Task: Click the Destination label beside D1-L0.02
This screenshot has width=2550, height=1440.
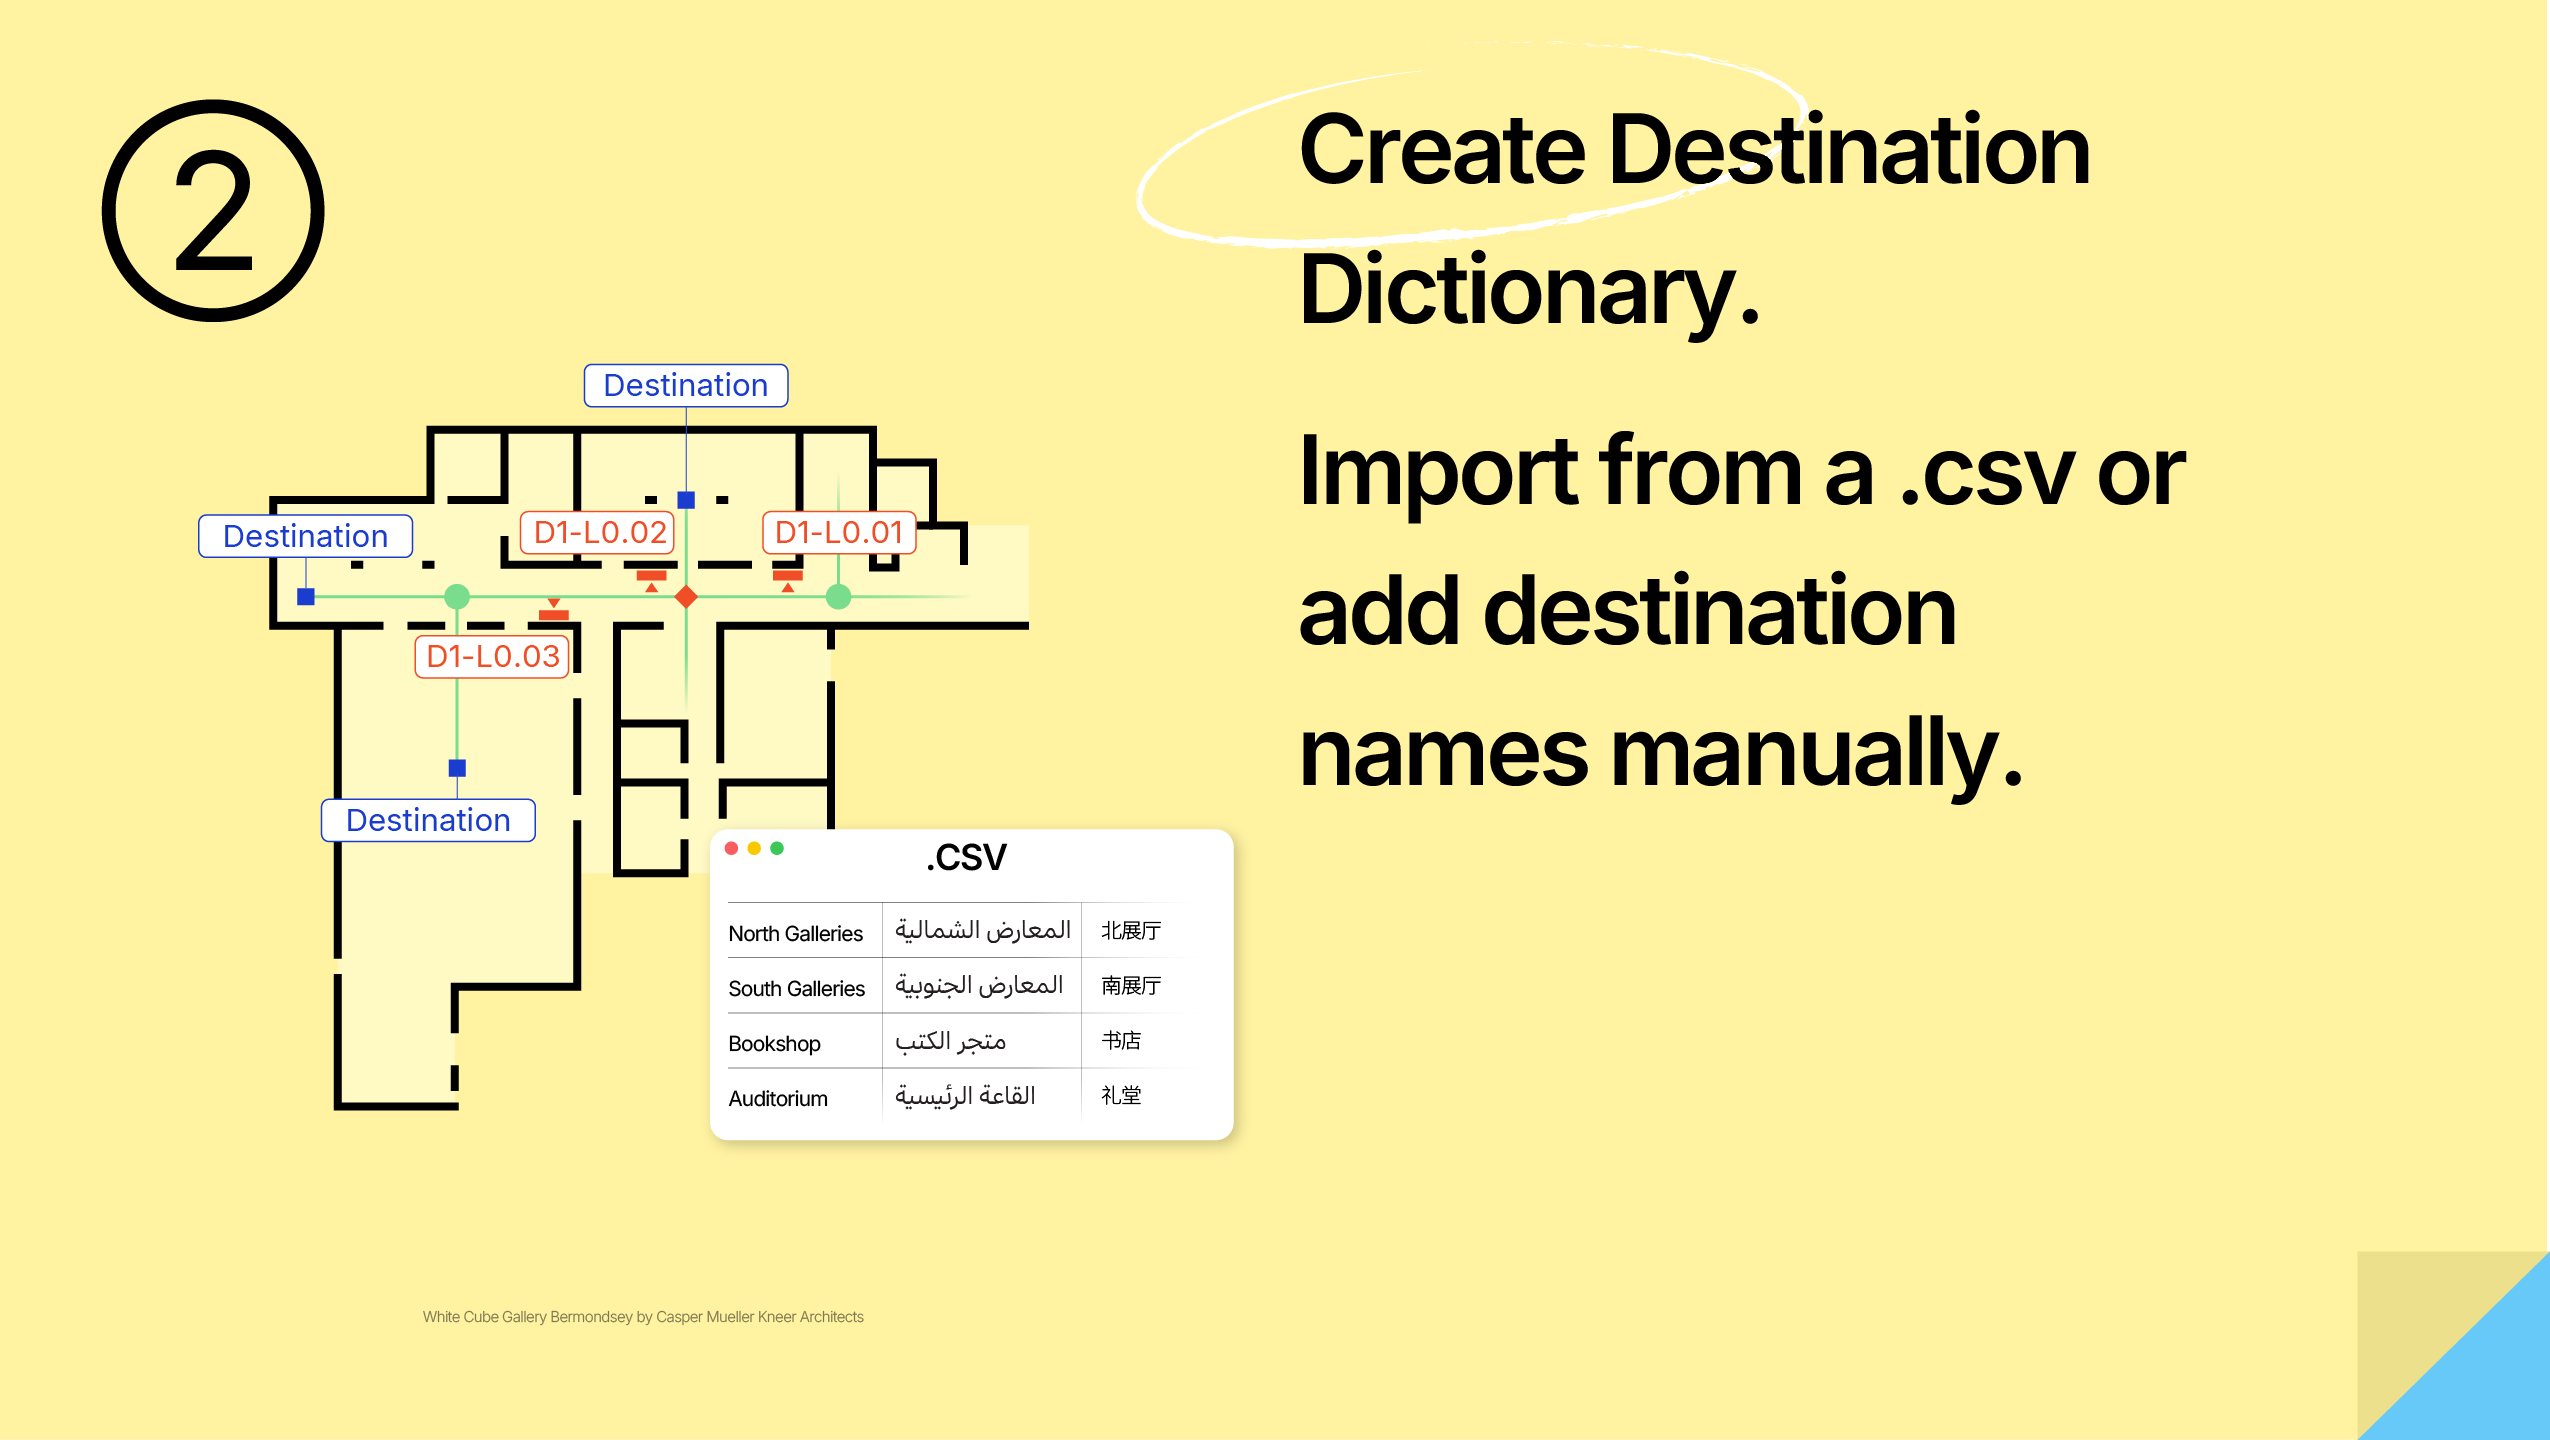Action: (x=305, y=536)
